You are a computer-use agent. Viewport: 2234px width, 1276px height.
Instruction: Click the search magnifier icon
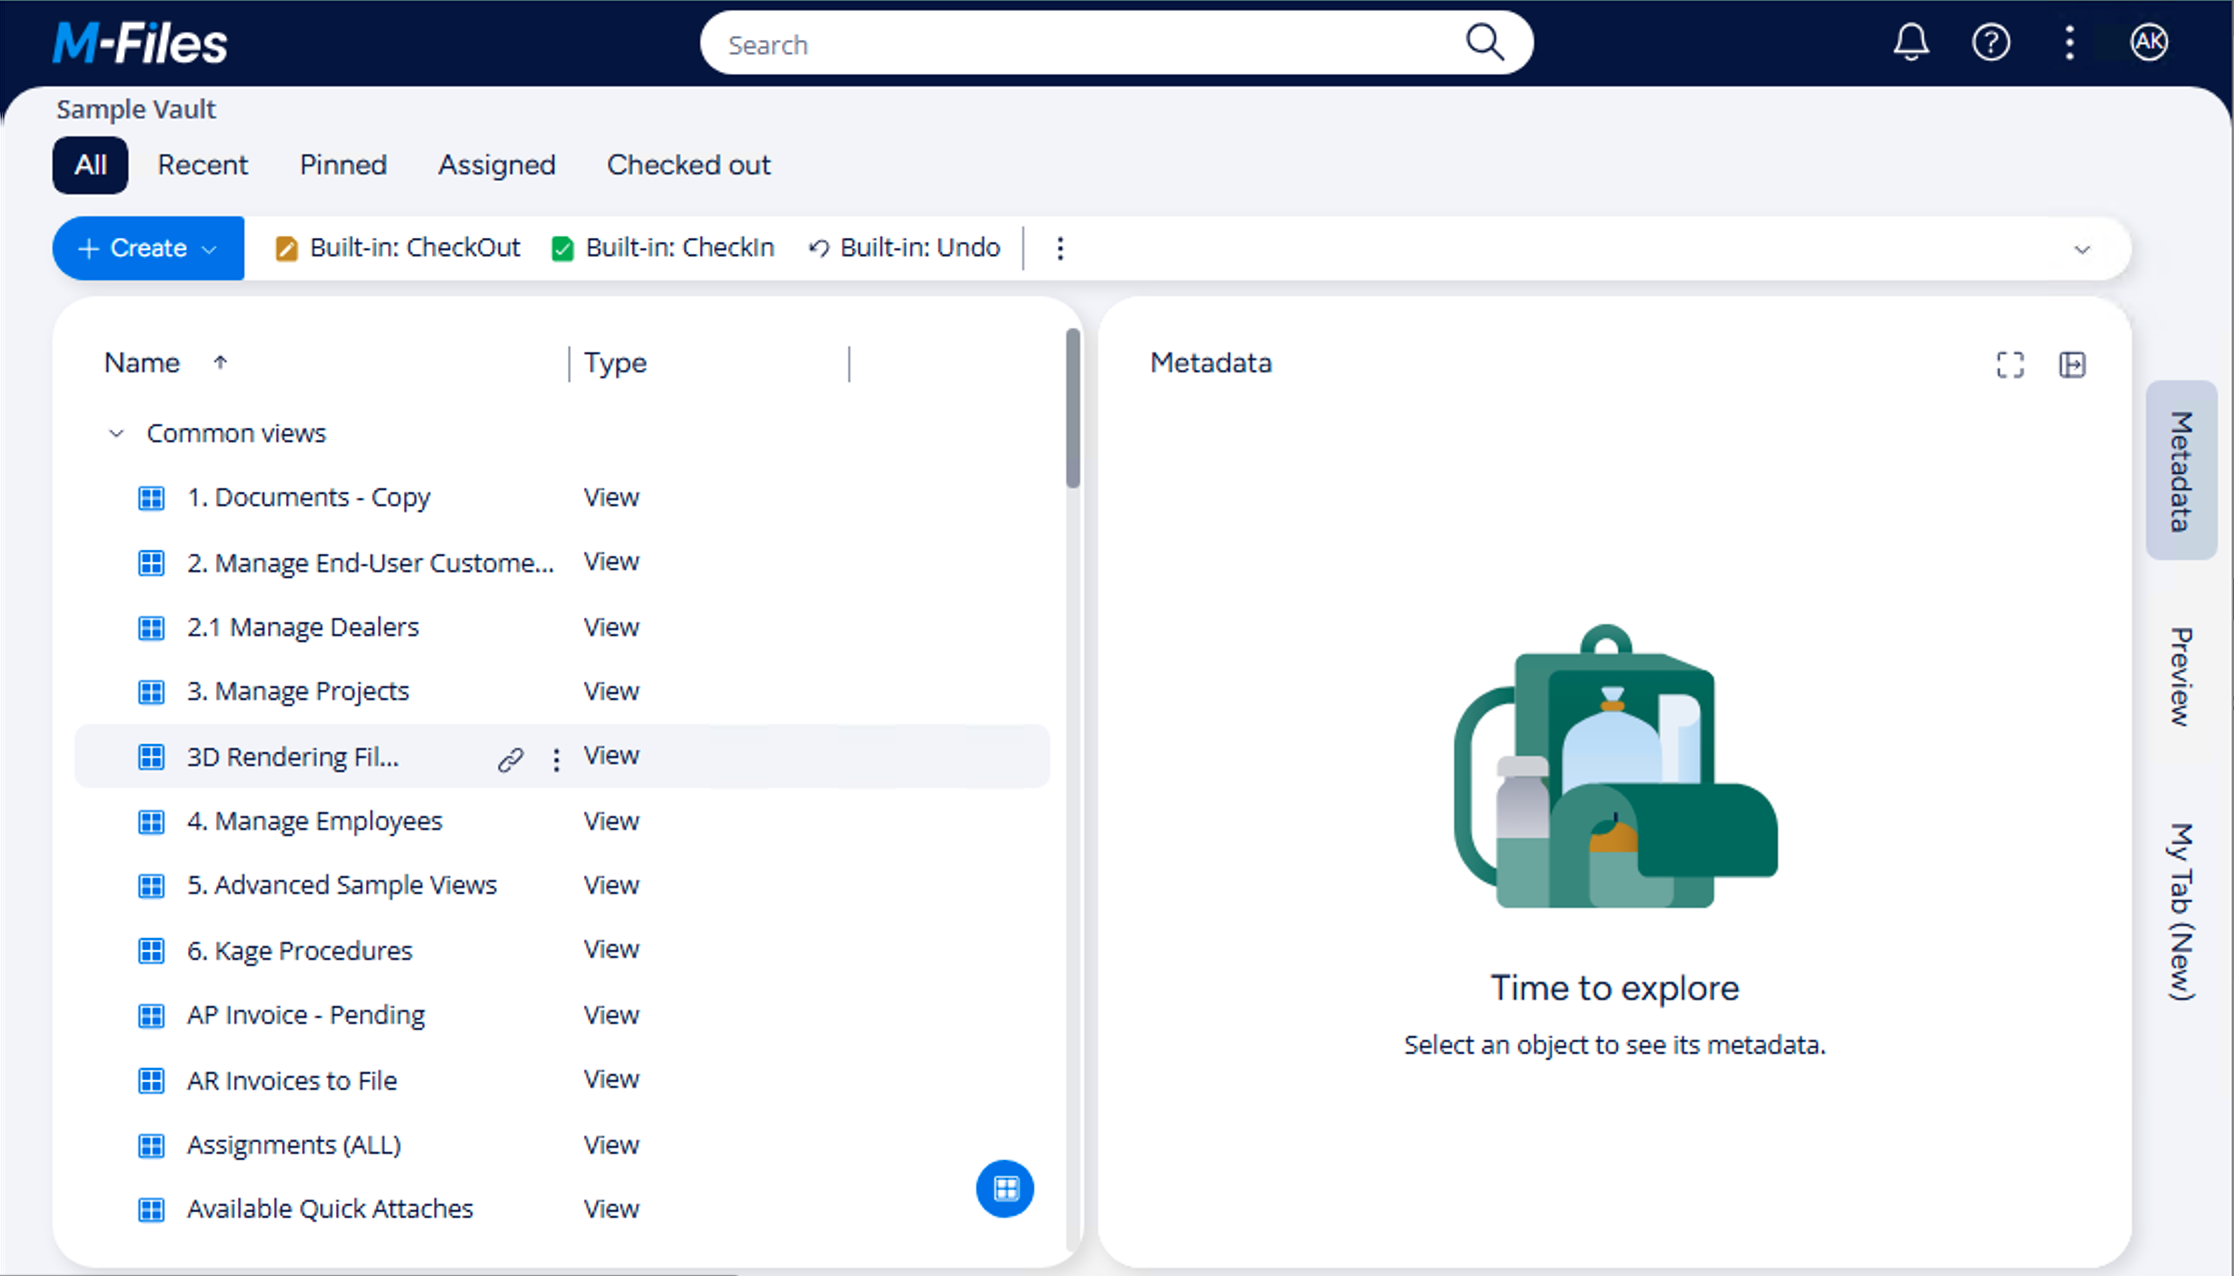point(1484,43)
